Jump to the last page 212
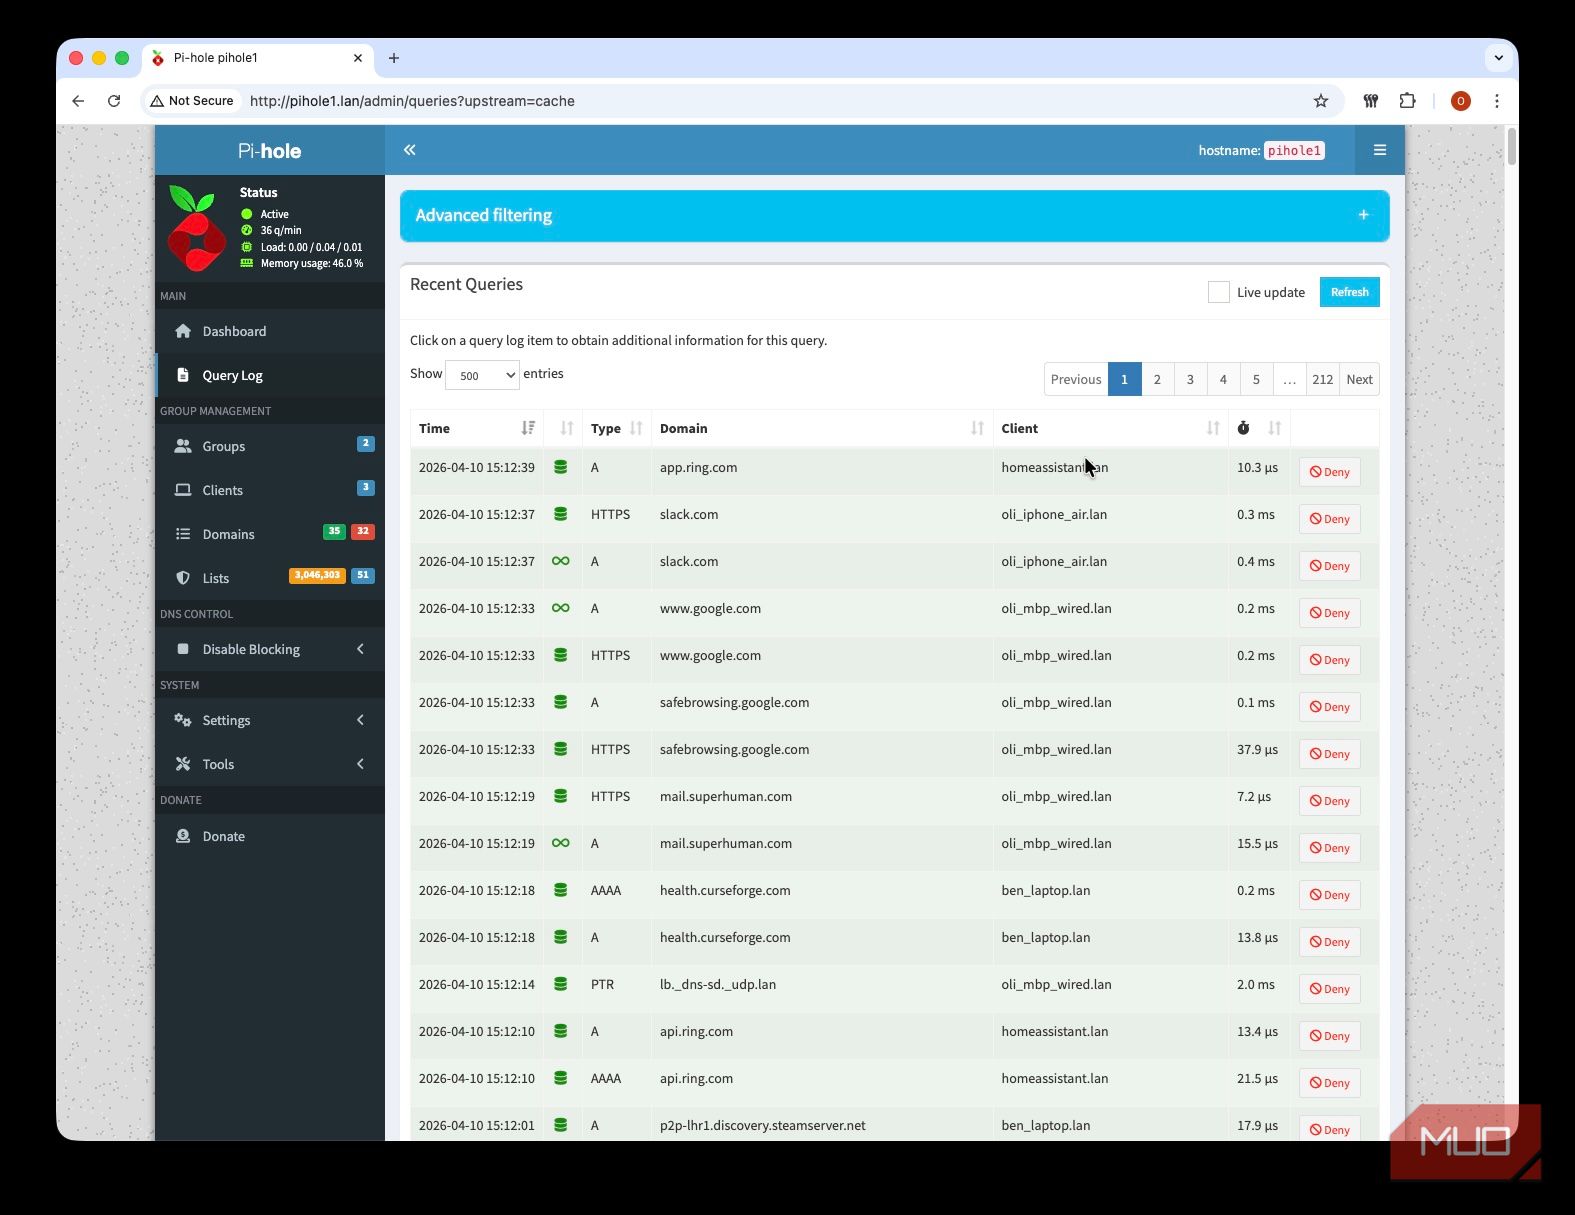The width and height of the screenshot is (1575, 1215). (x=1322, y=379)
